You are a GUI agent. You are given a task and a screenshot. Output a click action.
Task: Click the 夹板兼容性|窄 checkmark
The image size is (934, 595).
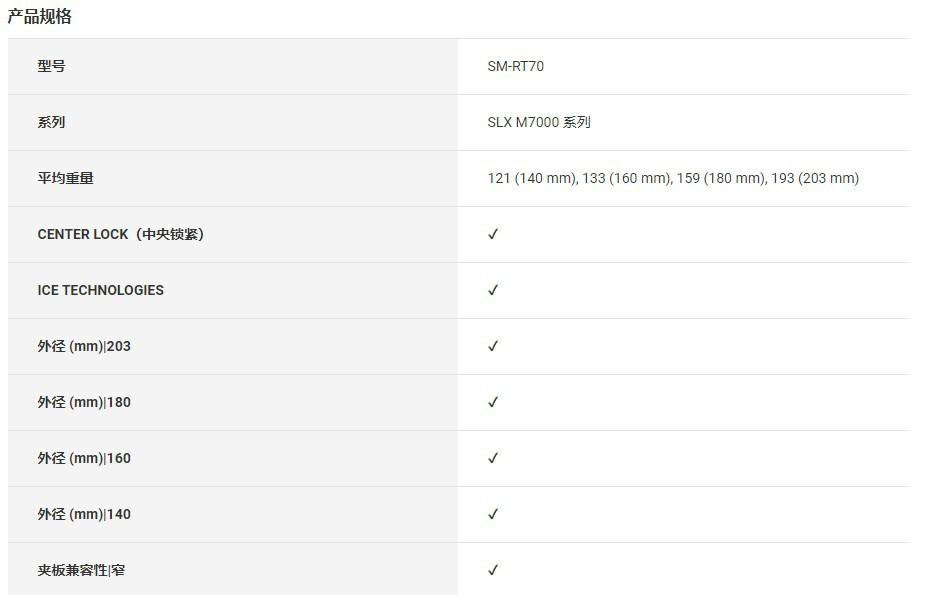point(493,570)
